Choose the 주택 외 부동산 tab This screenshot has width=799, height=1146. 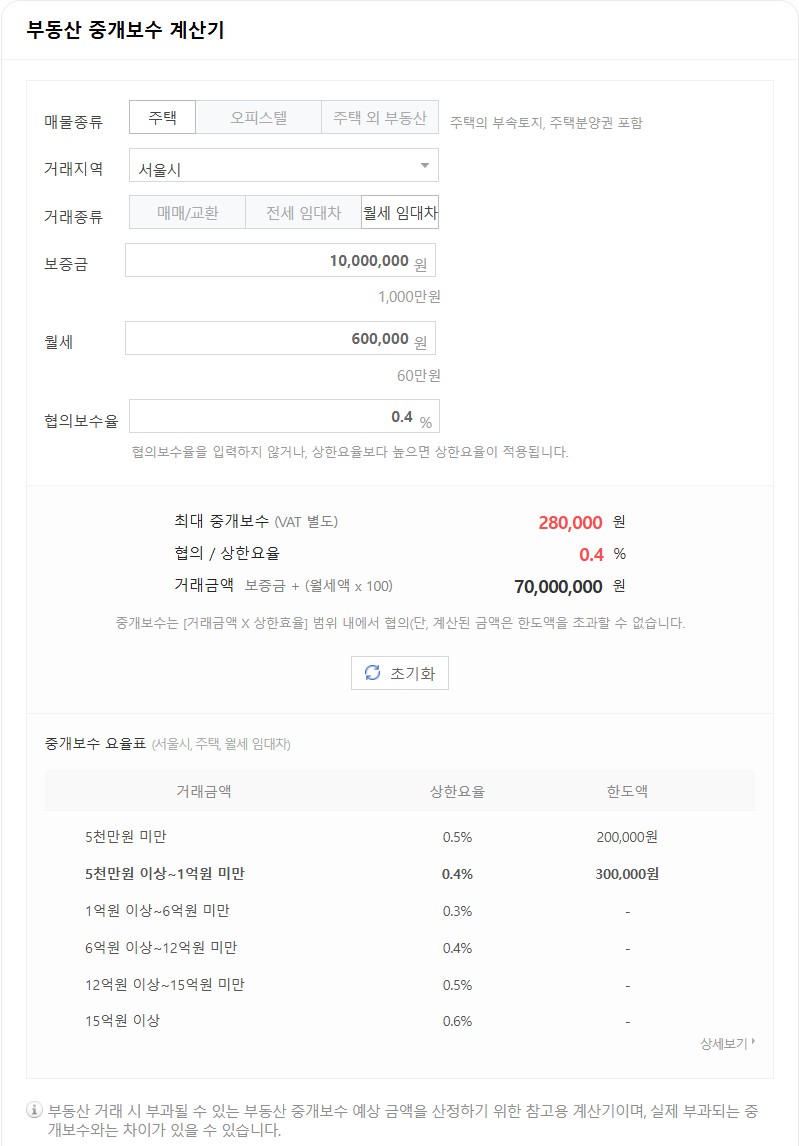(x=378, y=117)
